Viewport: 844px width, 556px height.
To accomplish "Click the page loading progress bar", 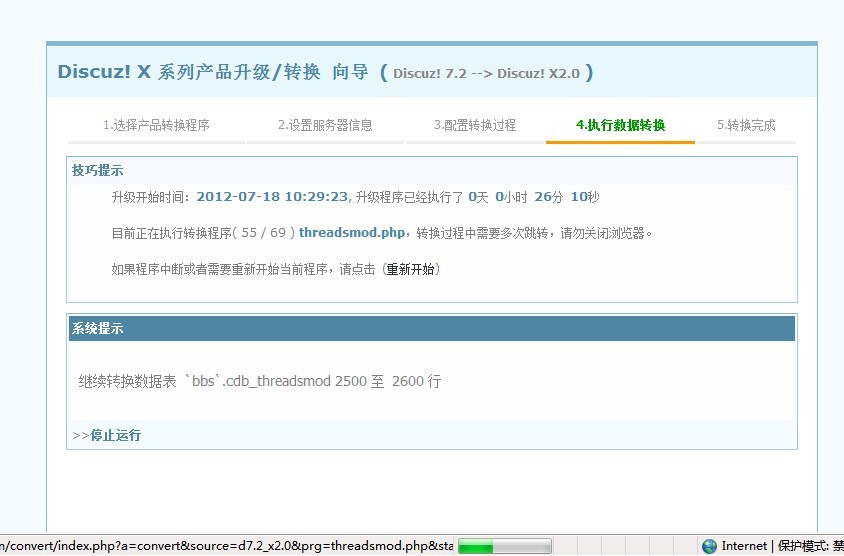I will point(504,546).
